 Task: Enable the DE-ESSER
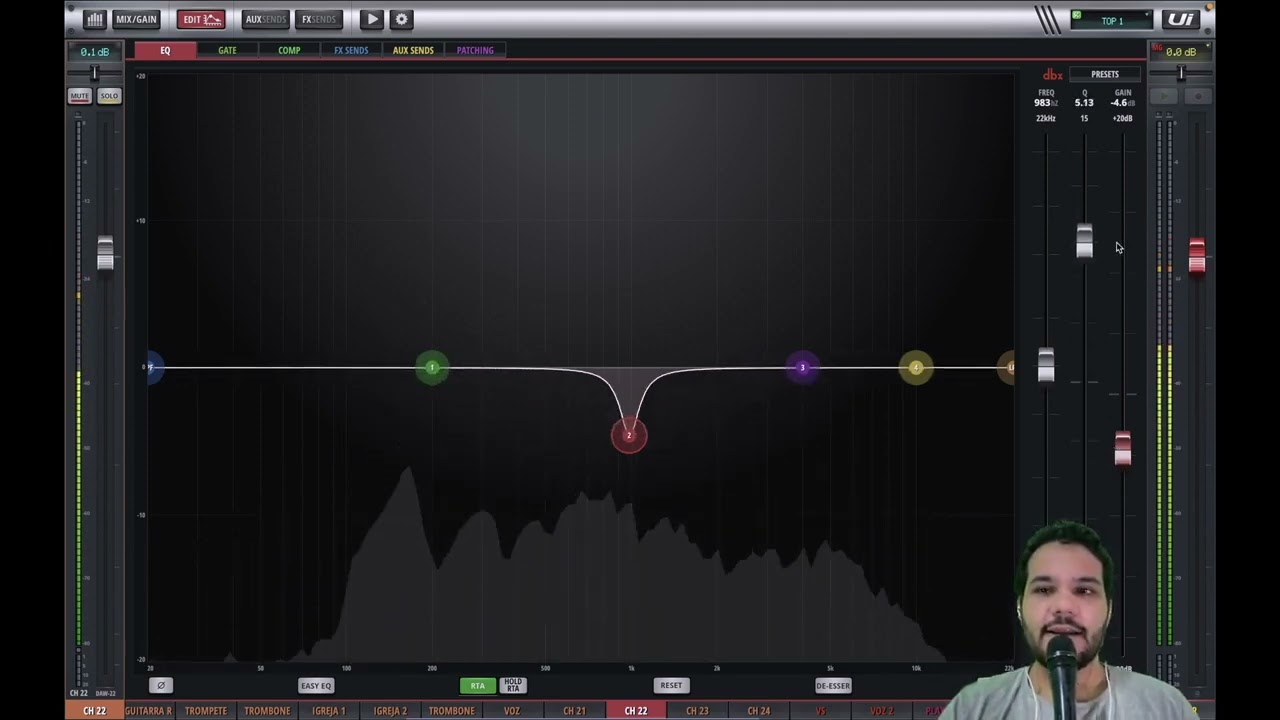tap(833, 685)
